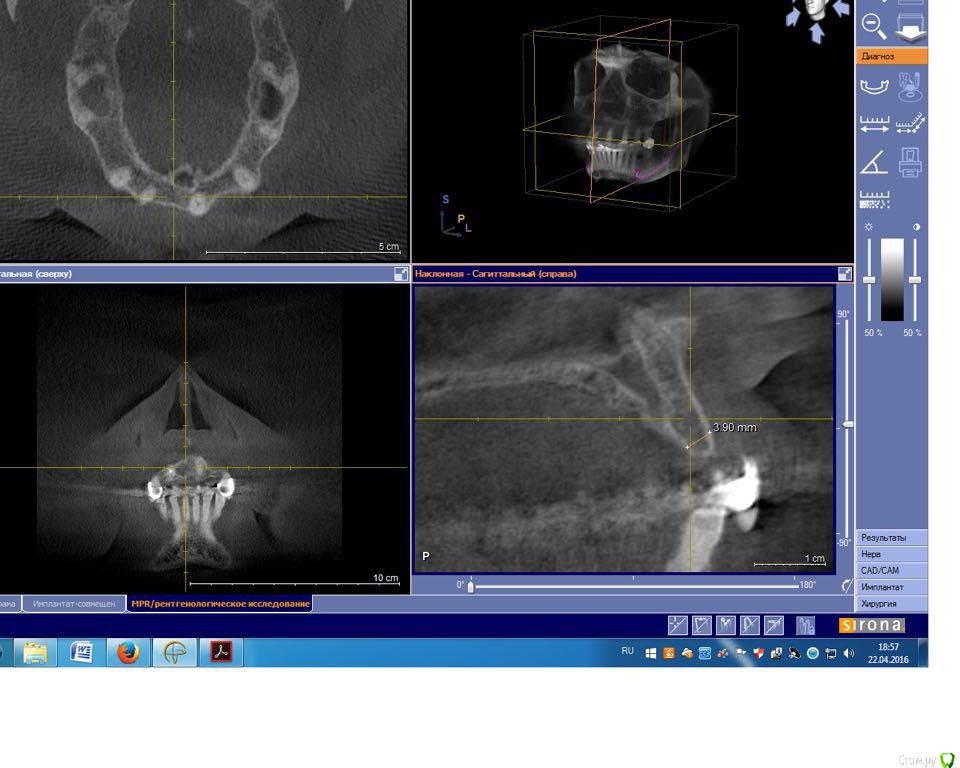Open the Хирургия section button

click(891, 604)
